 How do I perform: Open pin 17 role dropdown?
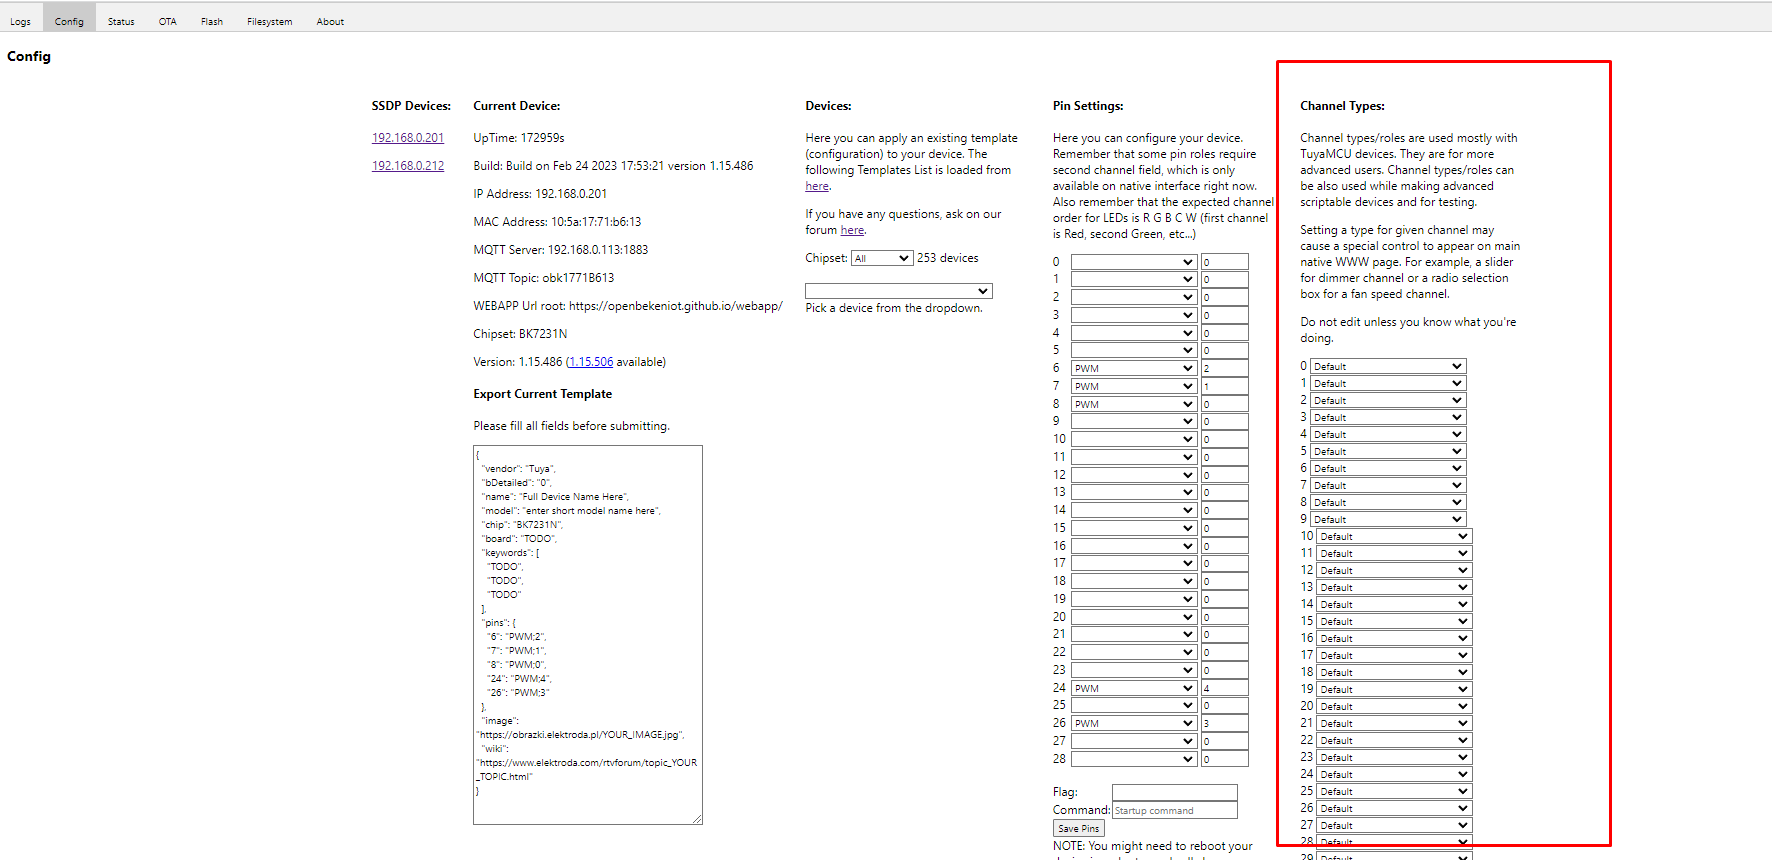1134,563
